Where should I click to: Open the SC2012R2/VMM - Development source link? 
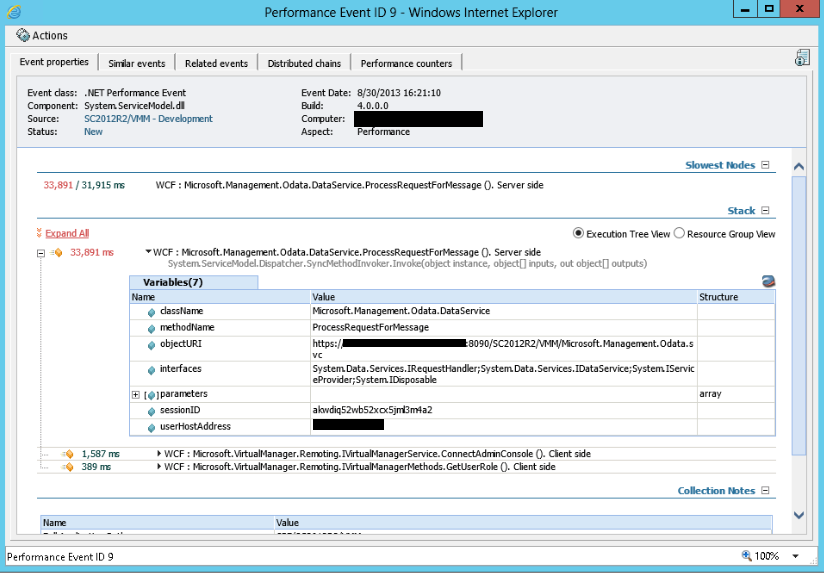148,119
